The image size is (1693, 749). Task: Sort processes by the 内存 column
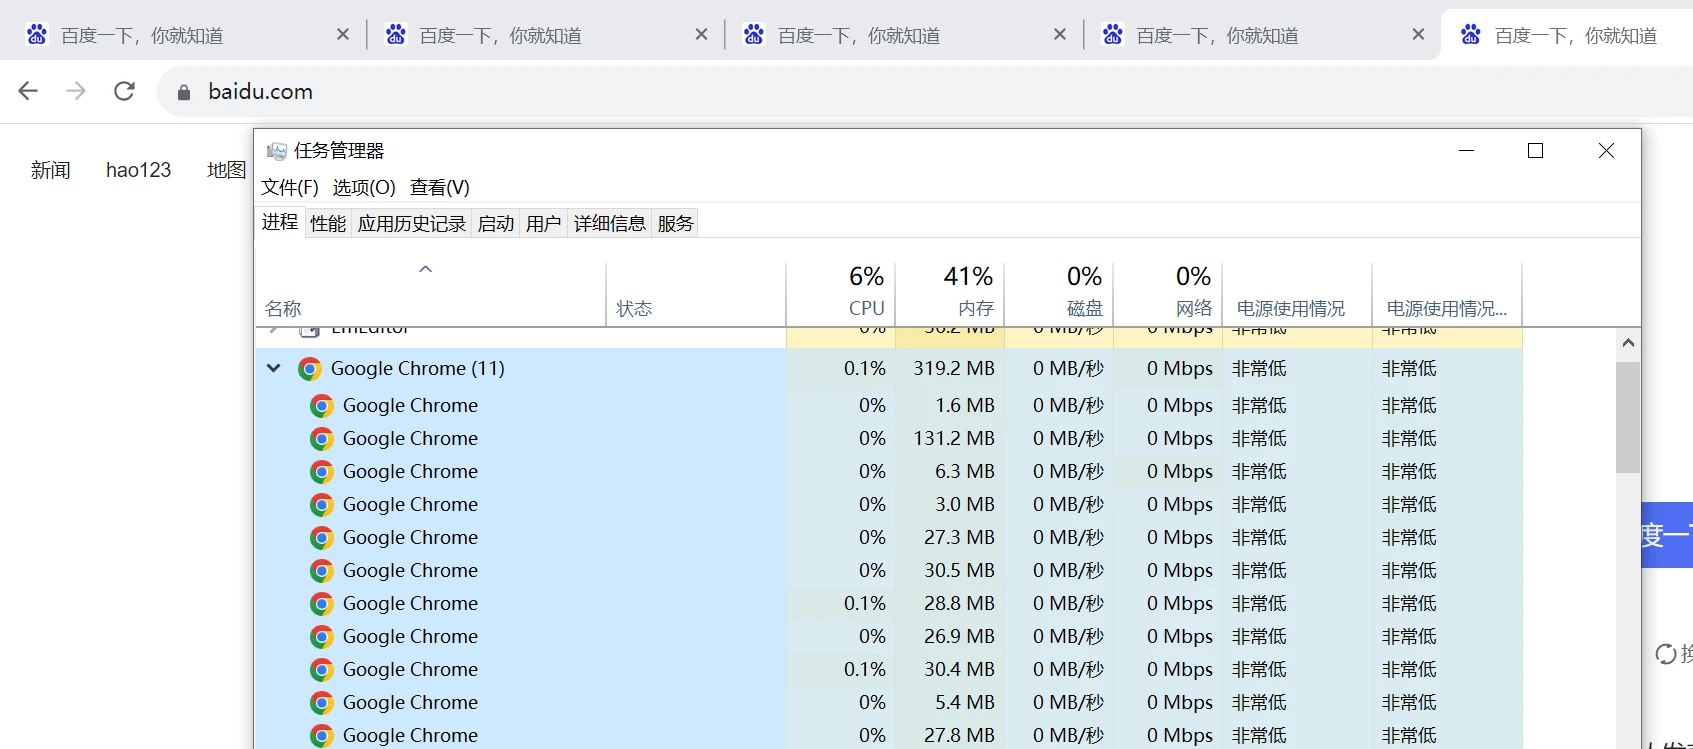click(950, 294)
